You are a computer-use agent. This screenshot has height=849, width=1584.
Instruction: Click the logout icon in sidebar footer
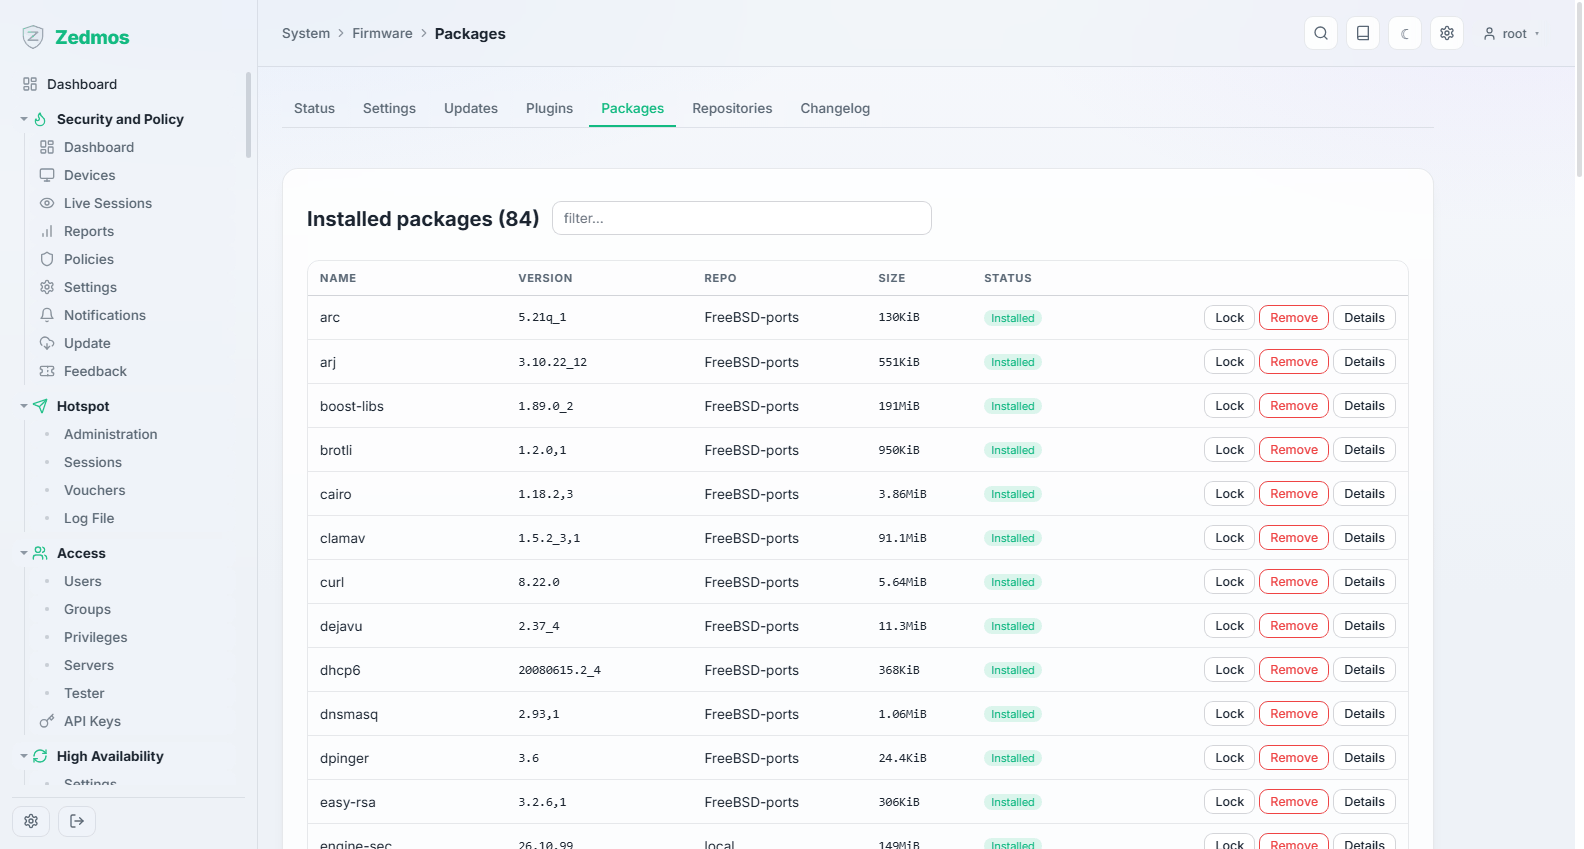point(77,821)
